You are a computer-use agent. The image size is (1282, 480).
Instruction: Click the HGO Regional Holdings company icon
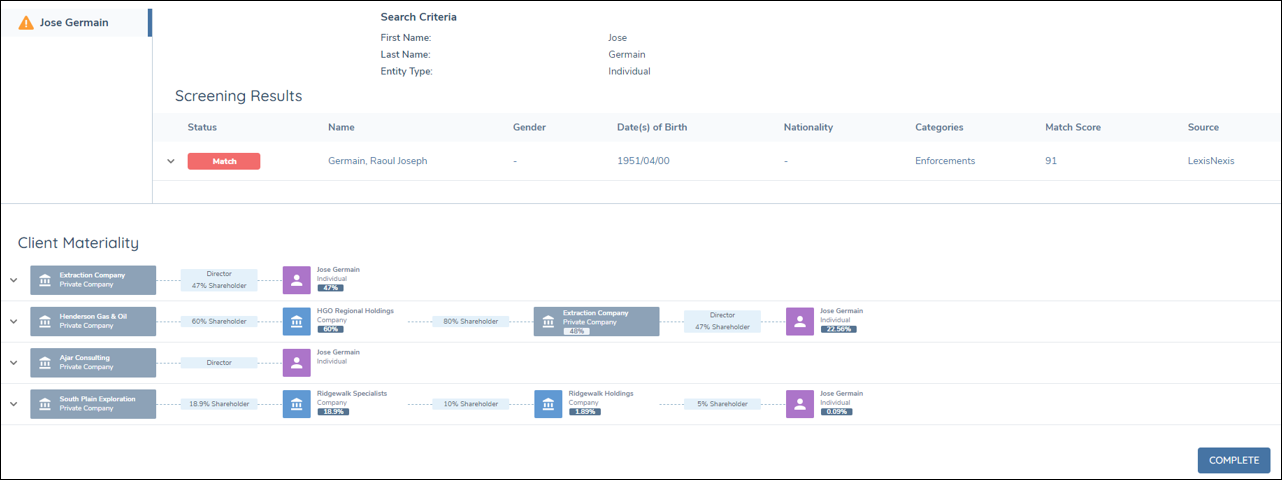(x=297, y=321)
